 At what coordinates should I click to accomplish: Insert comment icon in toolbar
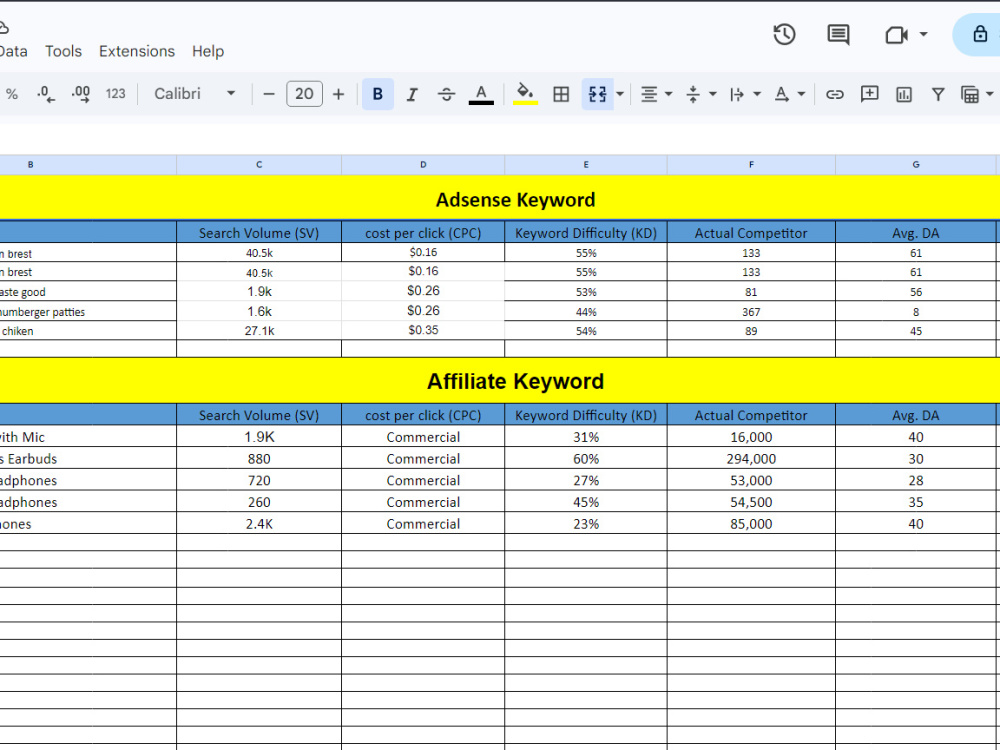click(869, 94)
